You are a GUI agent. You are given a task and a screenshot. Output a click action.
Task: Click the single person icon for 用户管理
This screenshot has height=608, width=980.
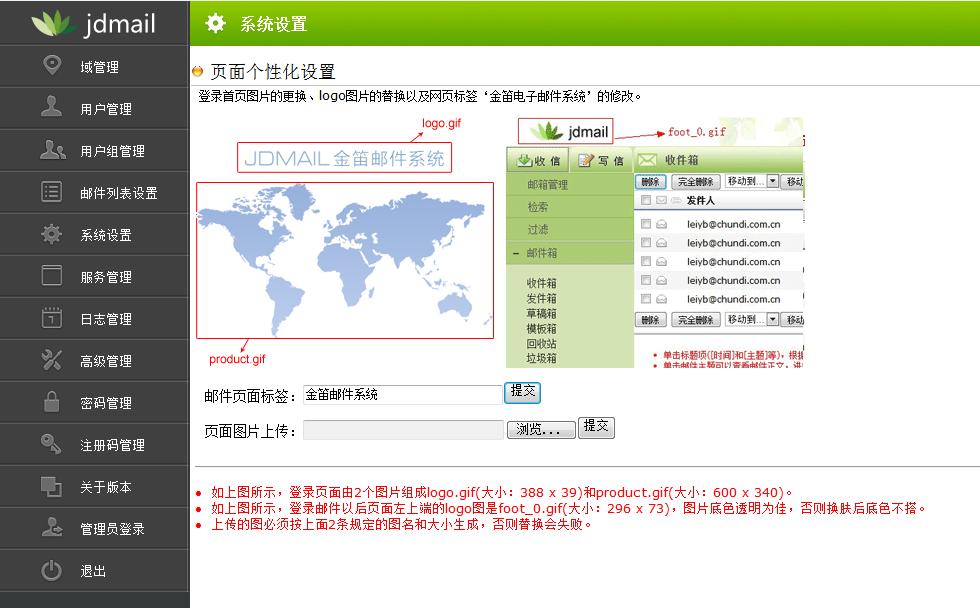(52, 107)
